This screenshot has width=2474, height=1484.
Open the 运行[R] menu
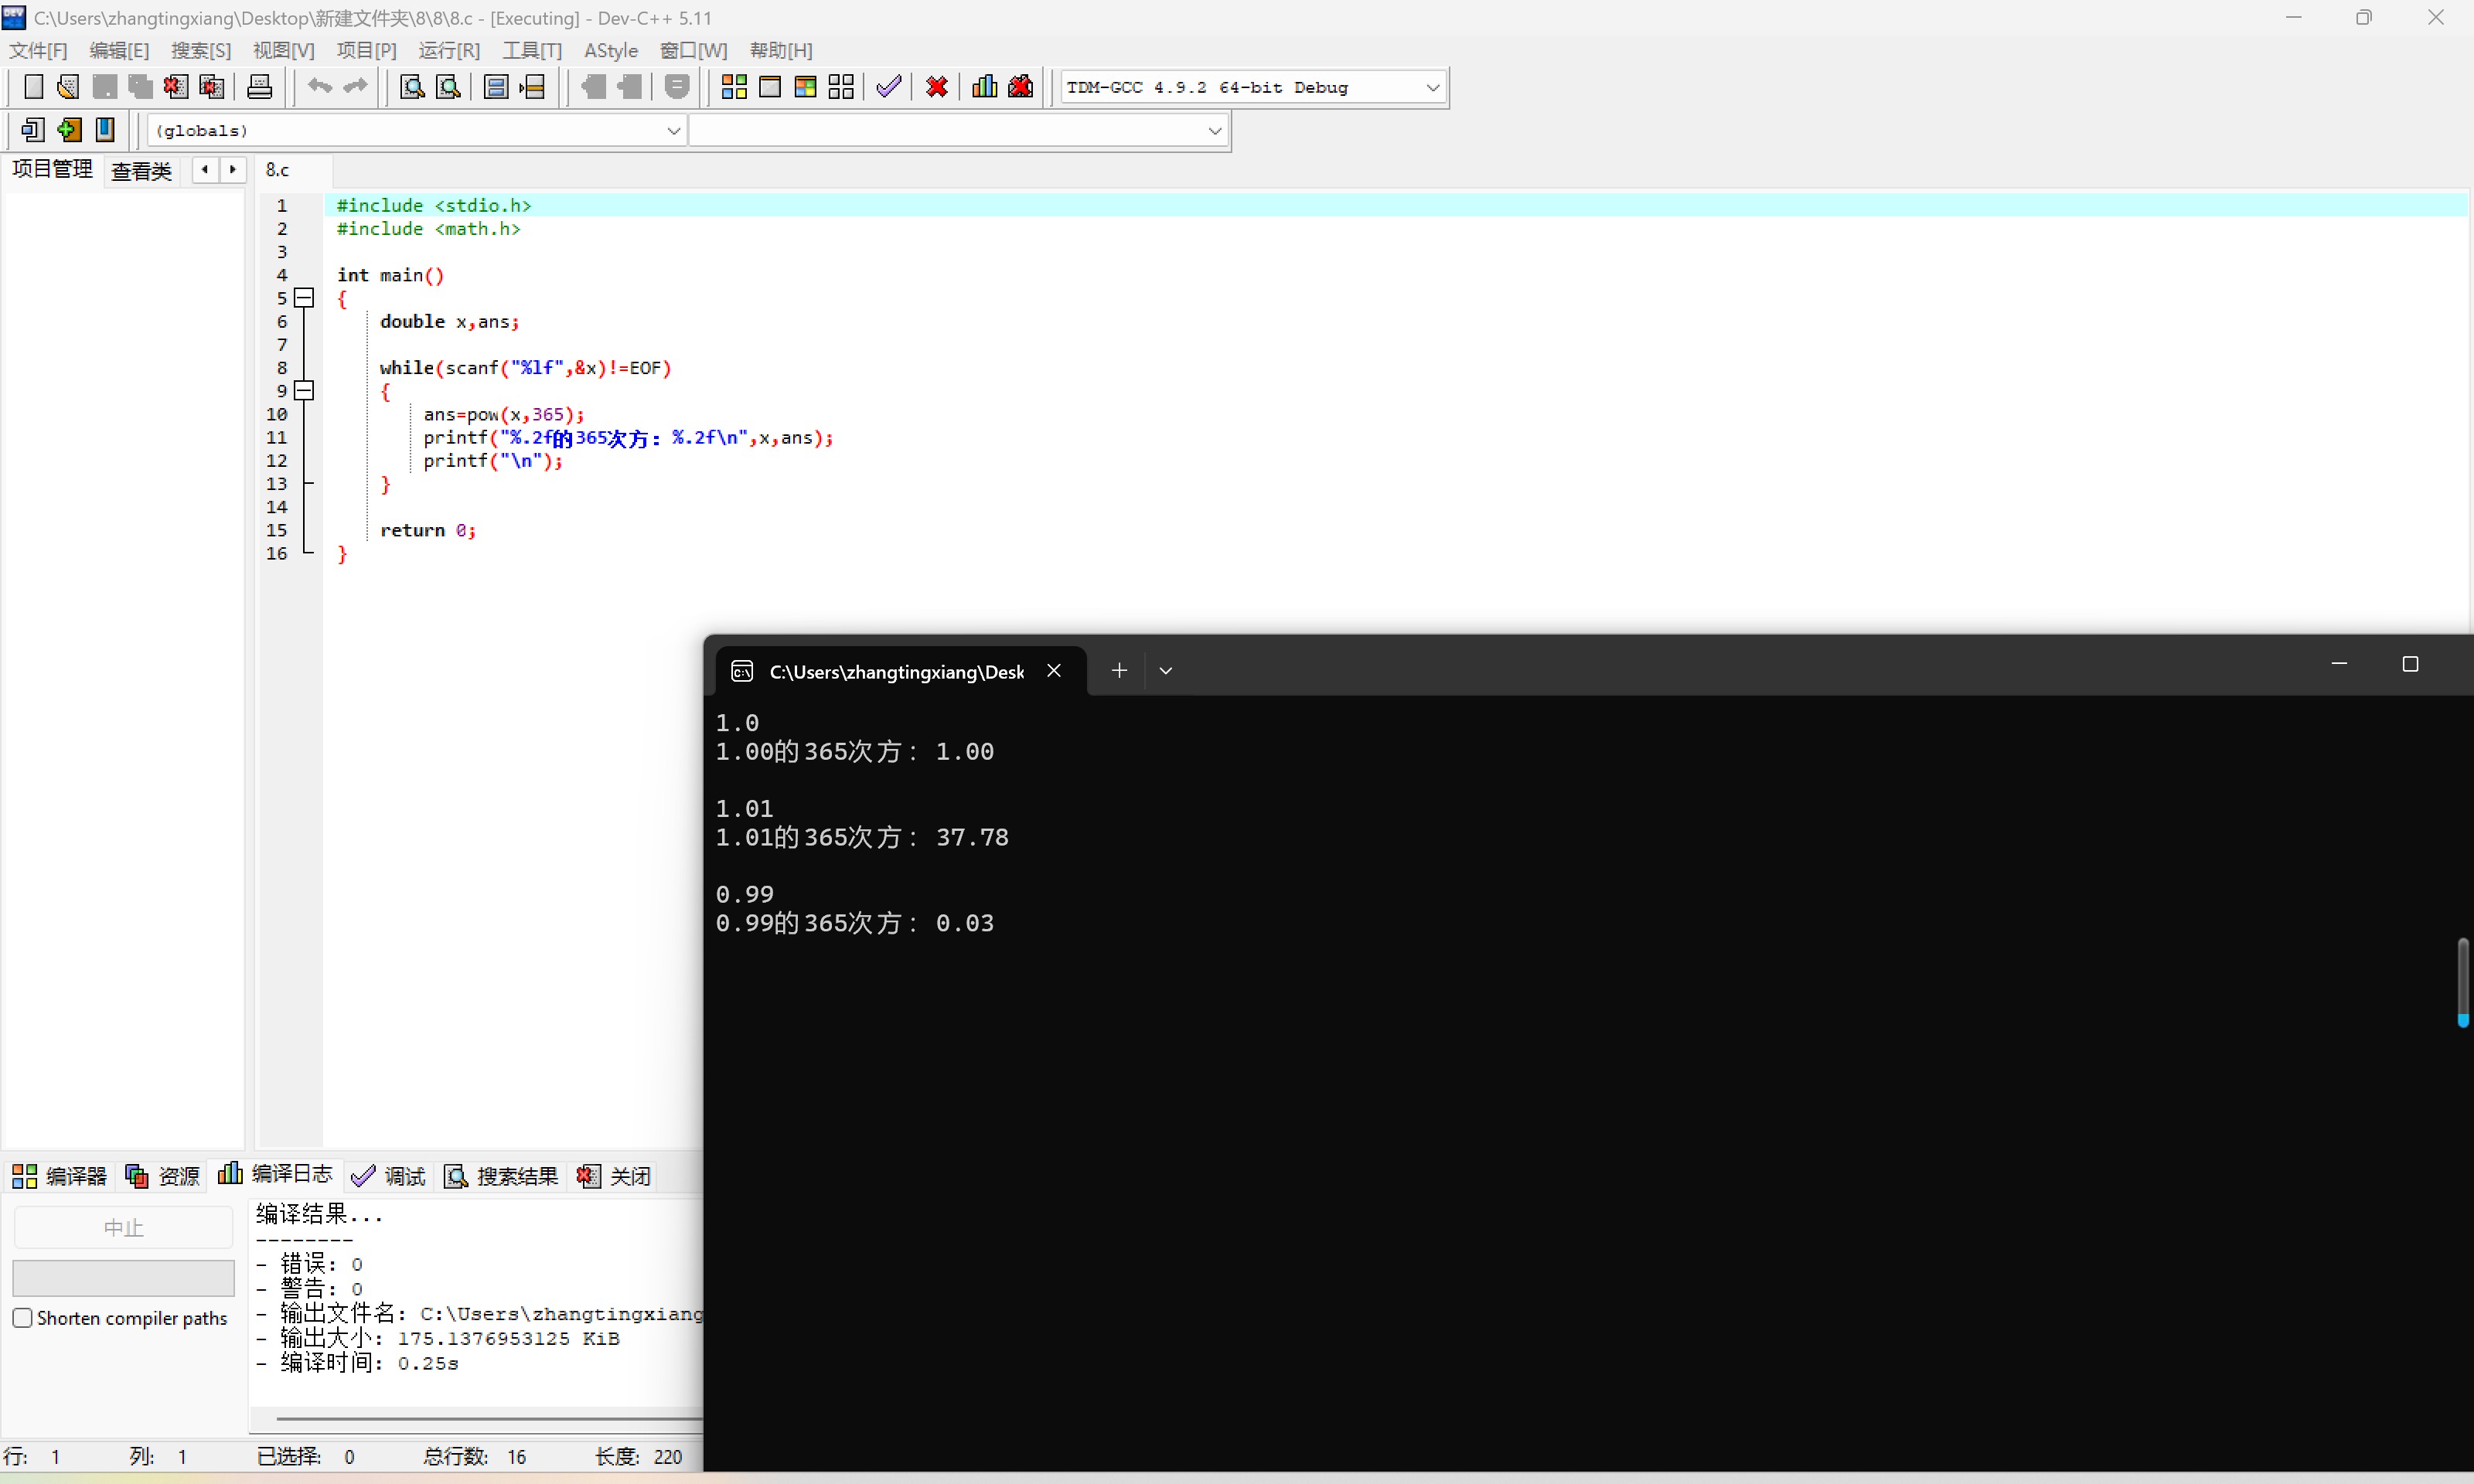449,50
